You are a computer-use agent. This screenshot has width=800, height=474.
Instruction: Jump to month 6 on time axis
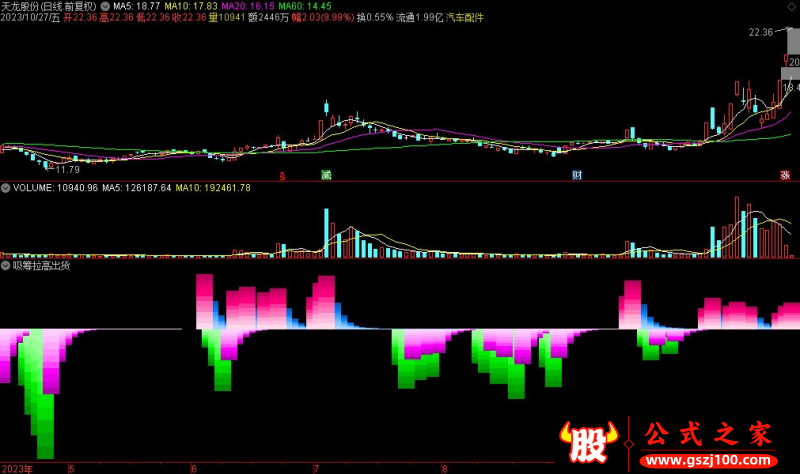pyautogui.click(x=194, y=469)
